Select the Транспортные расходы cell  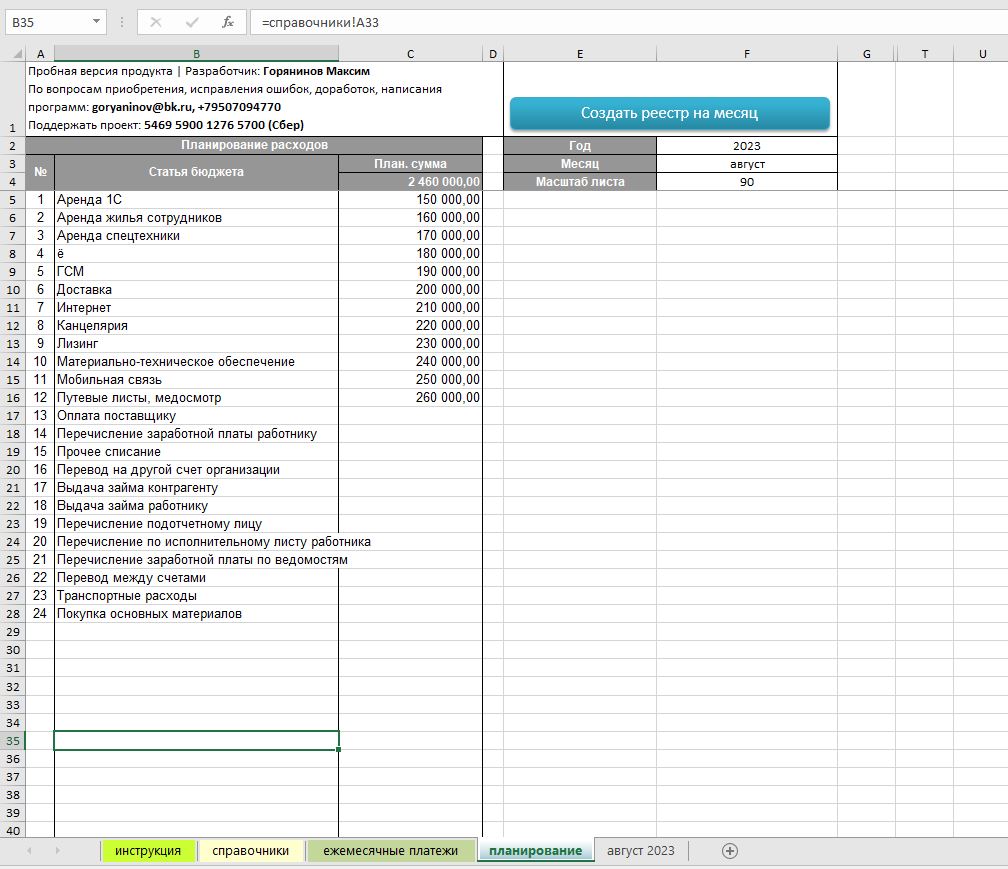[197, 596]
